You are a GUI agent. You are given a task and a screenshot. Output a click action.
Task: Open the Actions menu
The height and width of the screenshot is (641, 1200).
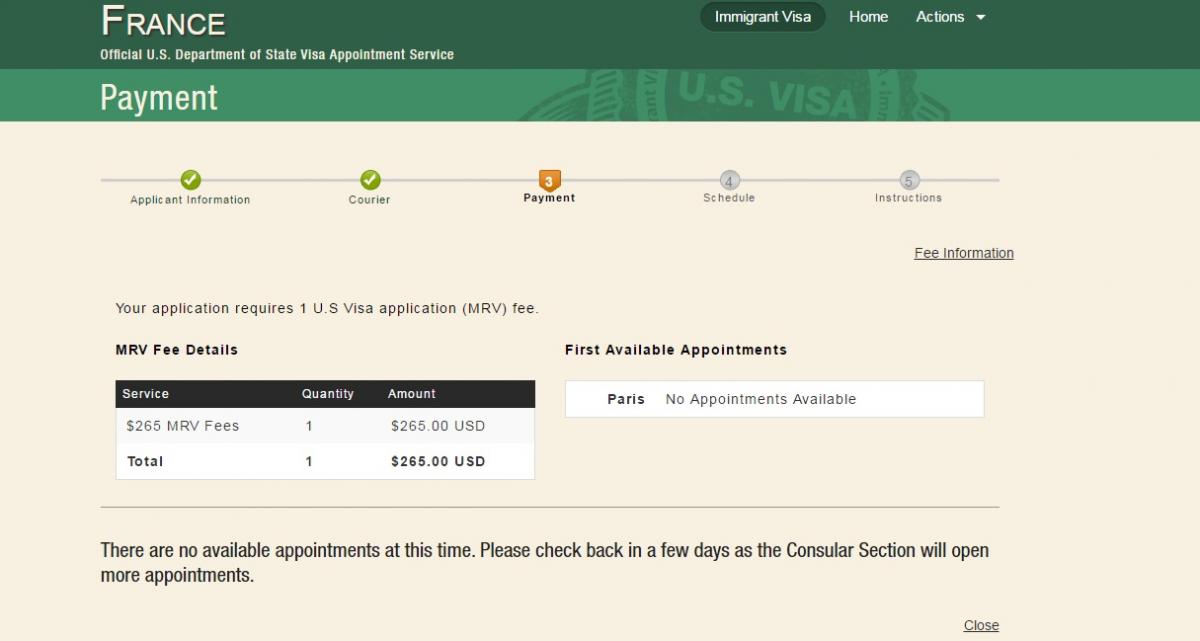click(x=950, y=17)
